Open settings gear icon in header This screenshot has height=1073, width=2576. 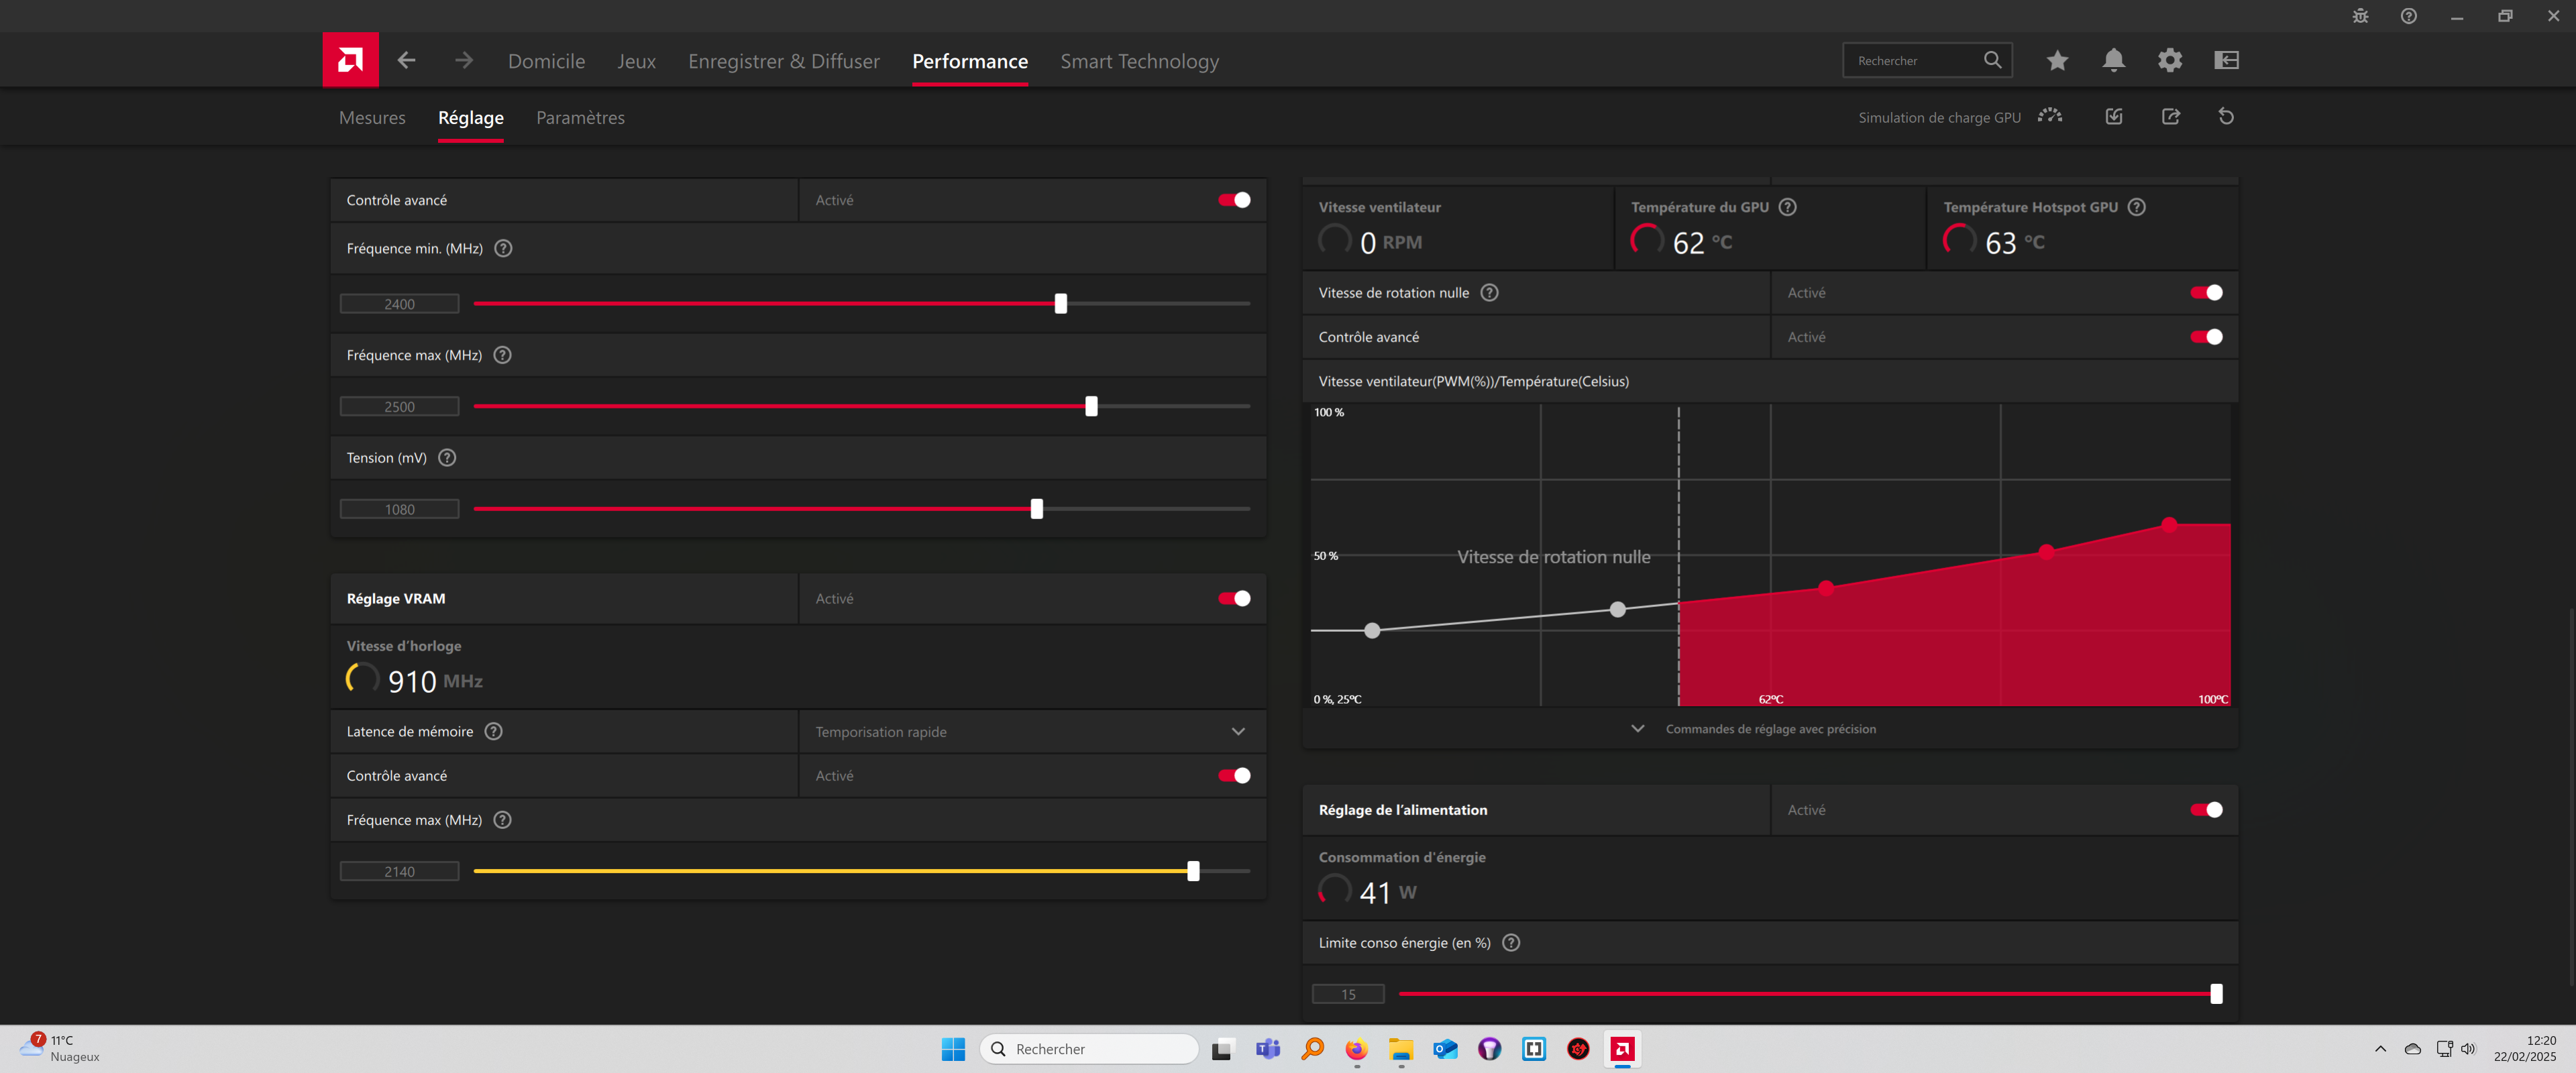coord(2169,61)
